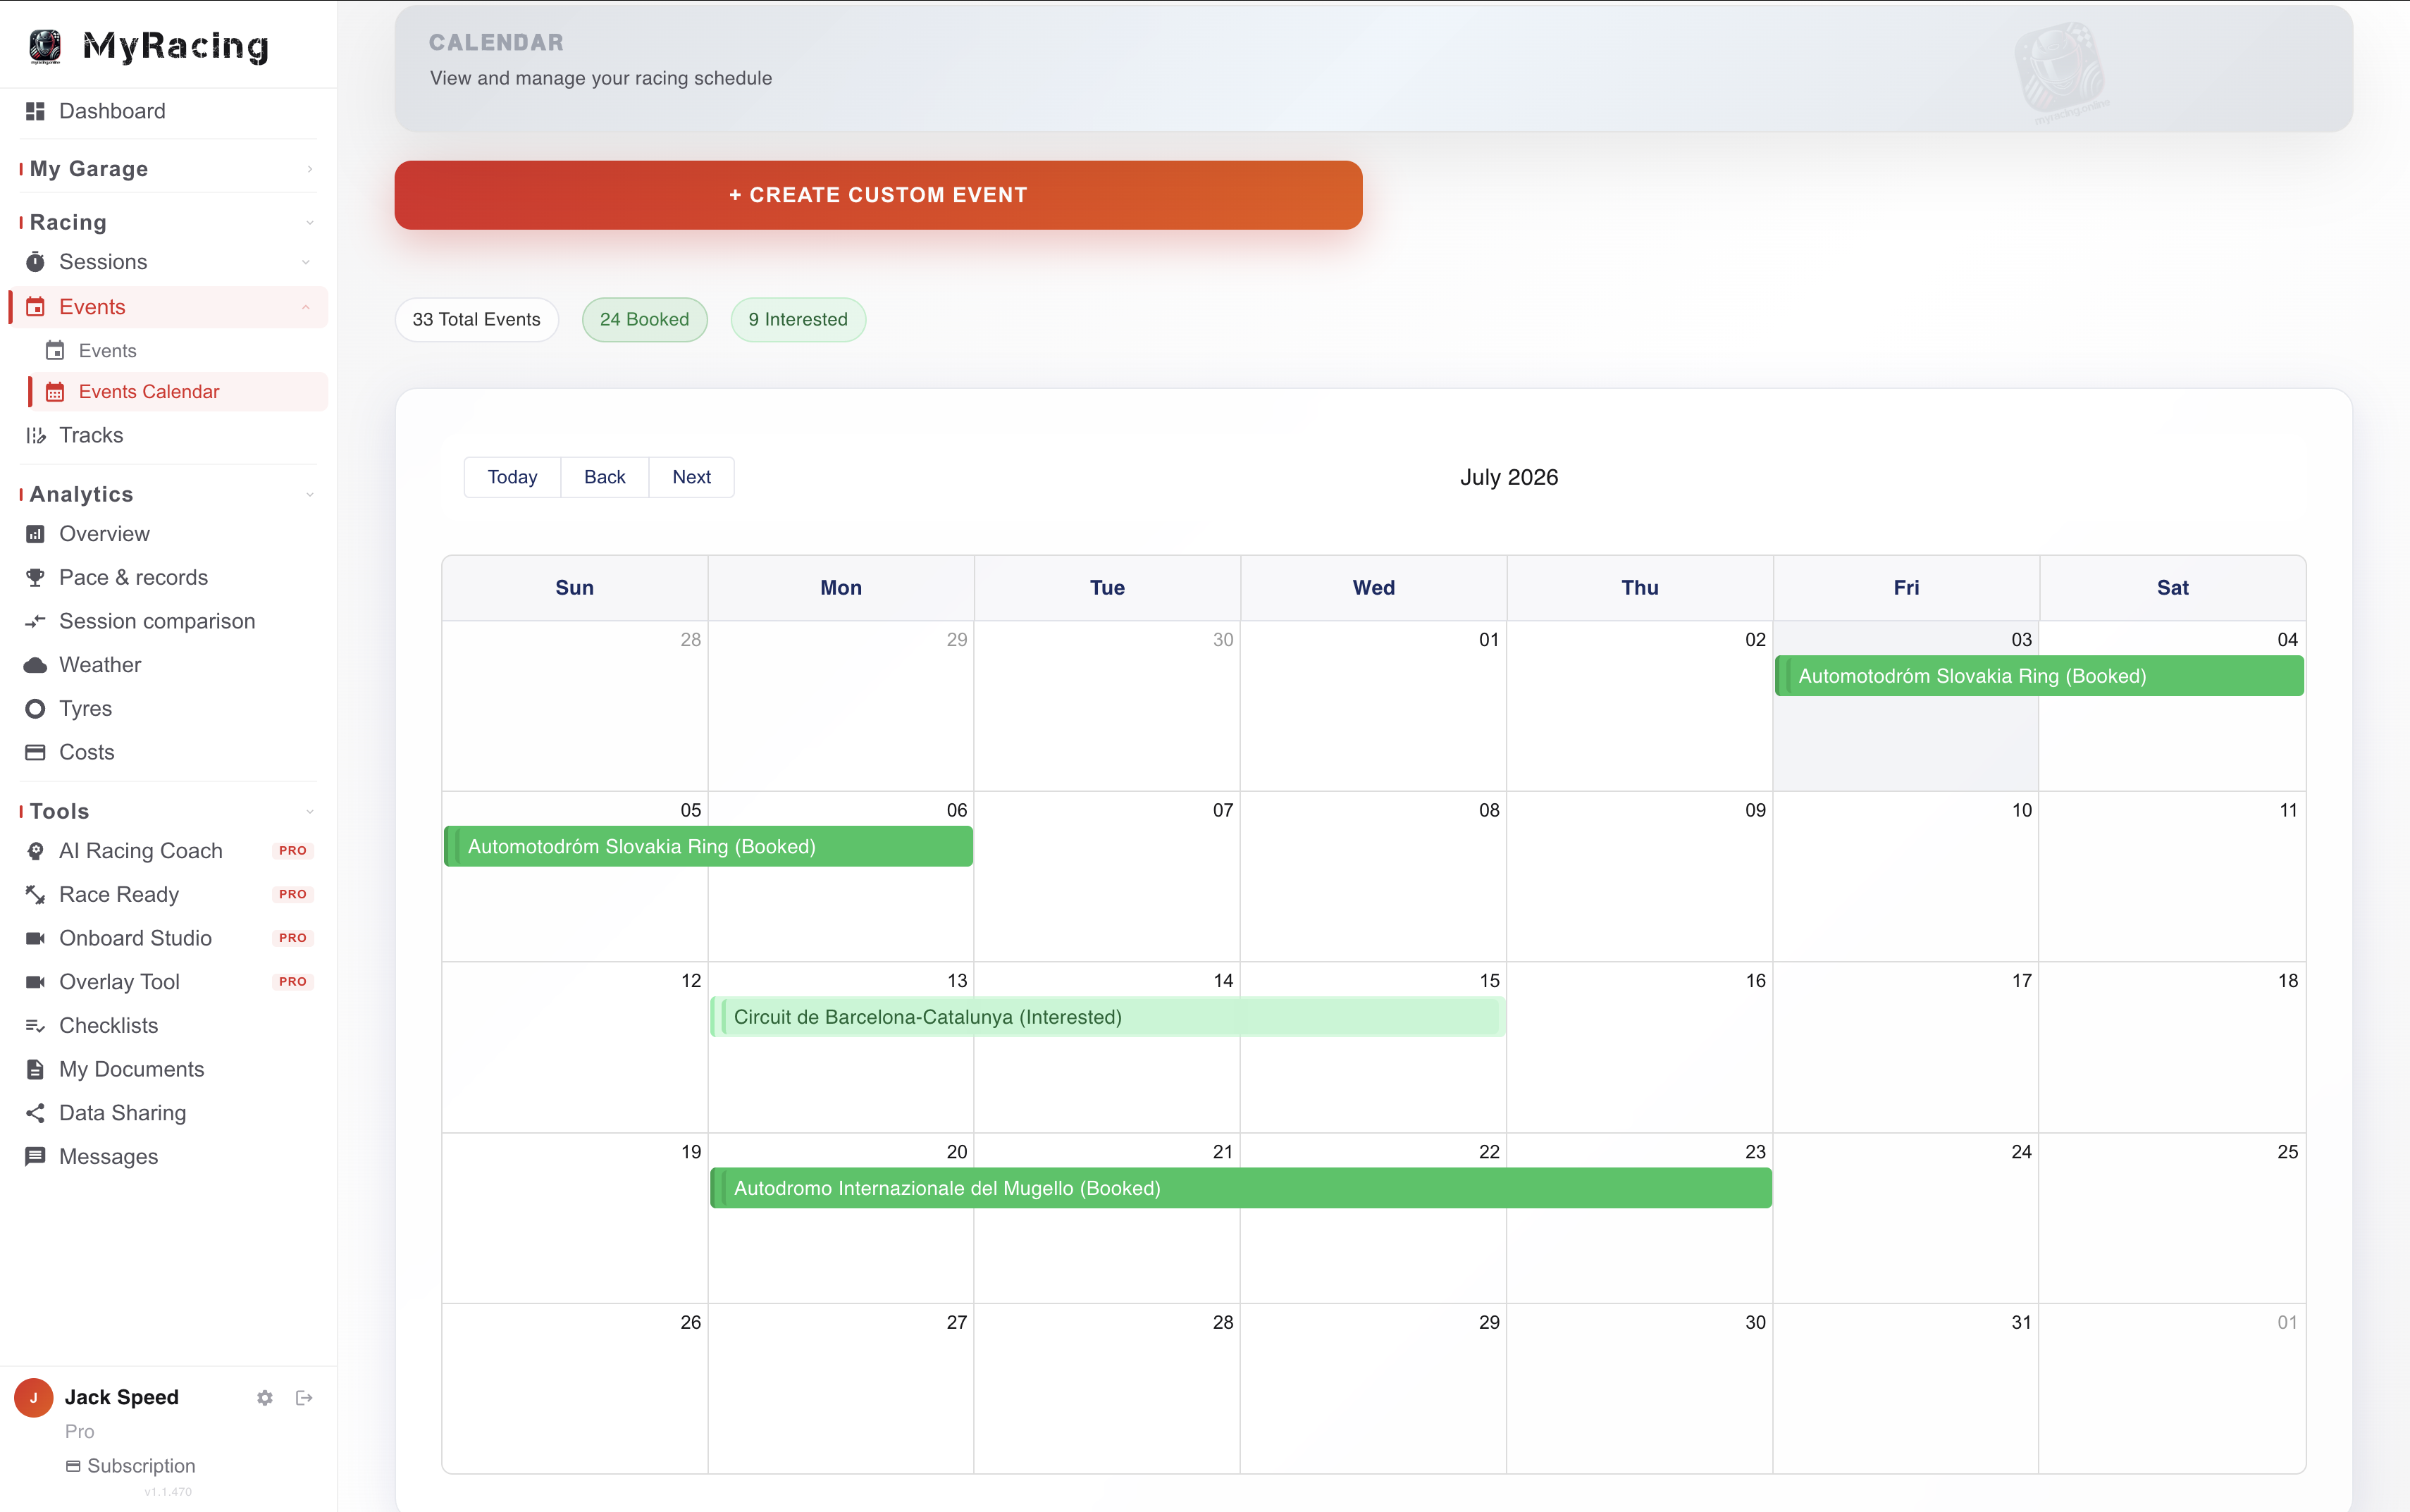The image size is (2410, 1512).
Task: Go Back one month
Action: [x=604, y=477]
